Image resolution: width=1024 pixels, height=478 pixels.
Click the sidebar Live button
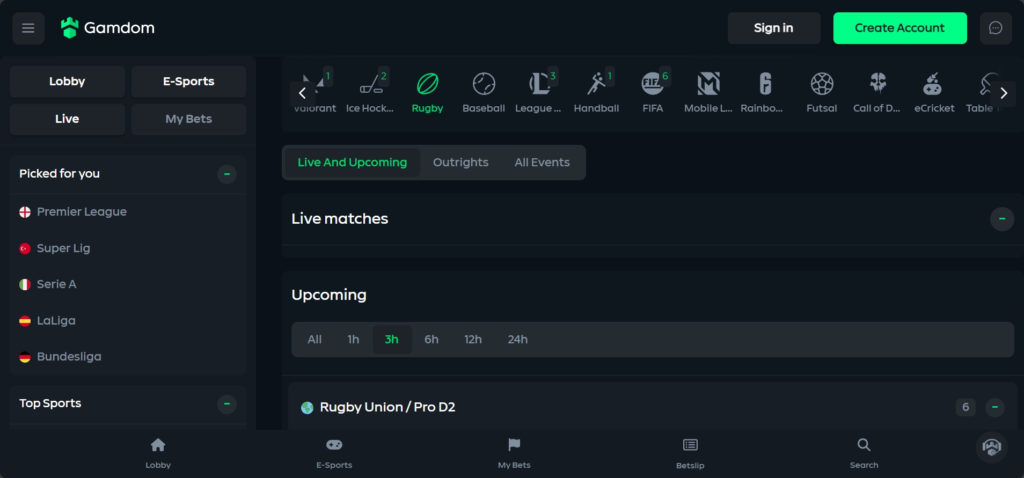coord(67,120)
